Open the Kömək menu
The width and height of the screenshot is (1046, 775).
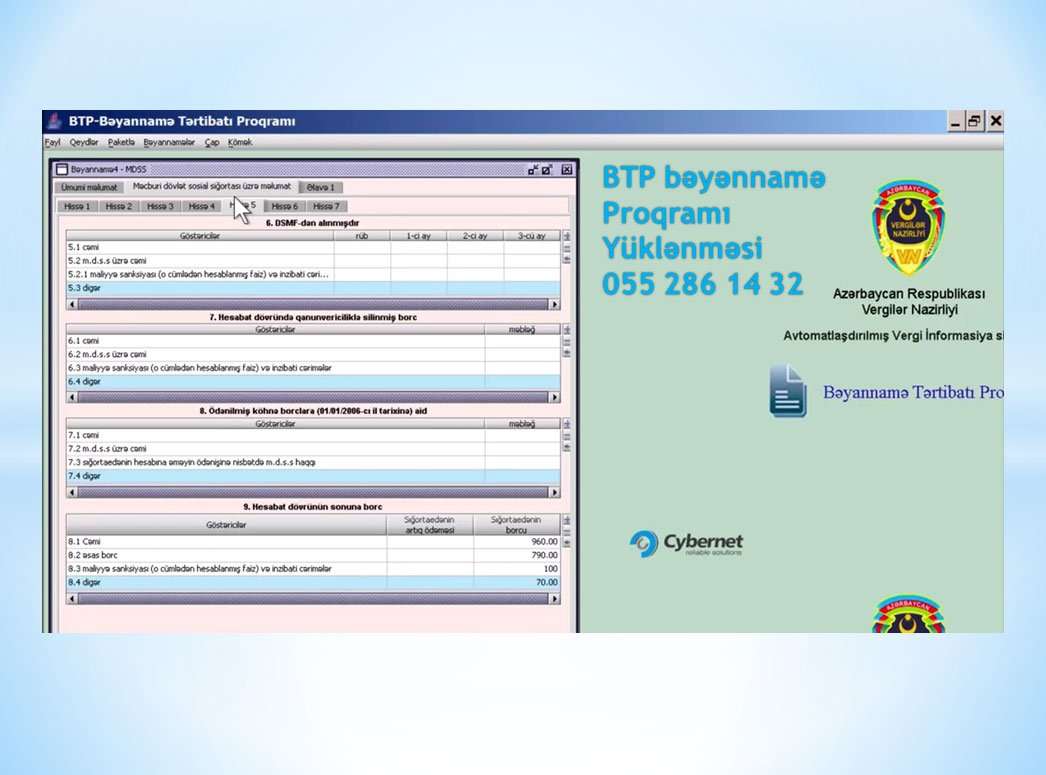(x=240, y=142)
